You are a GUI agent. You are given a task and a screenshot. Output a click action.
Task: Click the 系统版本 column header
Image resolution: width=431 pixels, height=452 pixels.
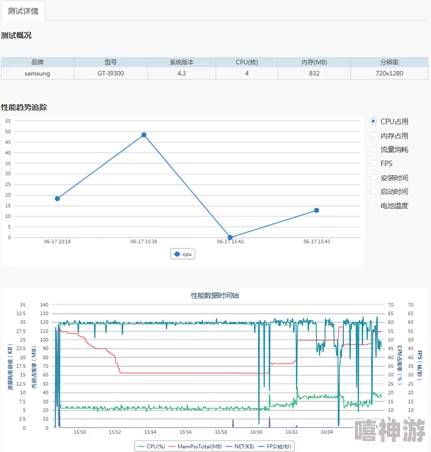click(x=182, y=62)
